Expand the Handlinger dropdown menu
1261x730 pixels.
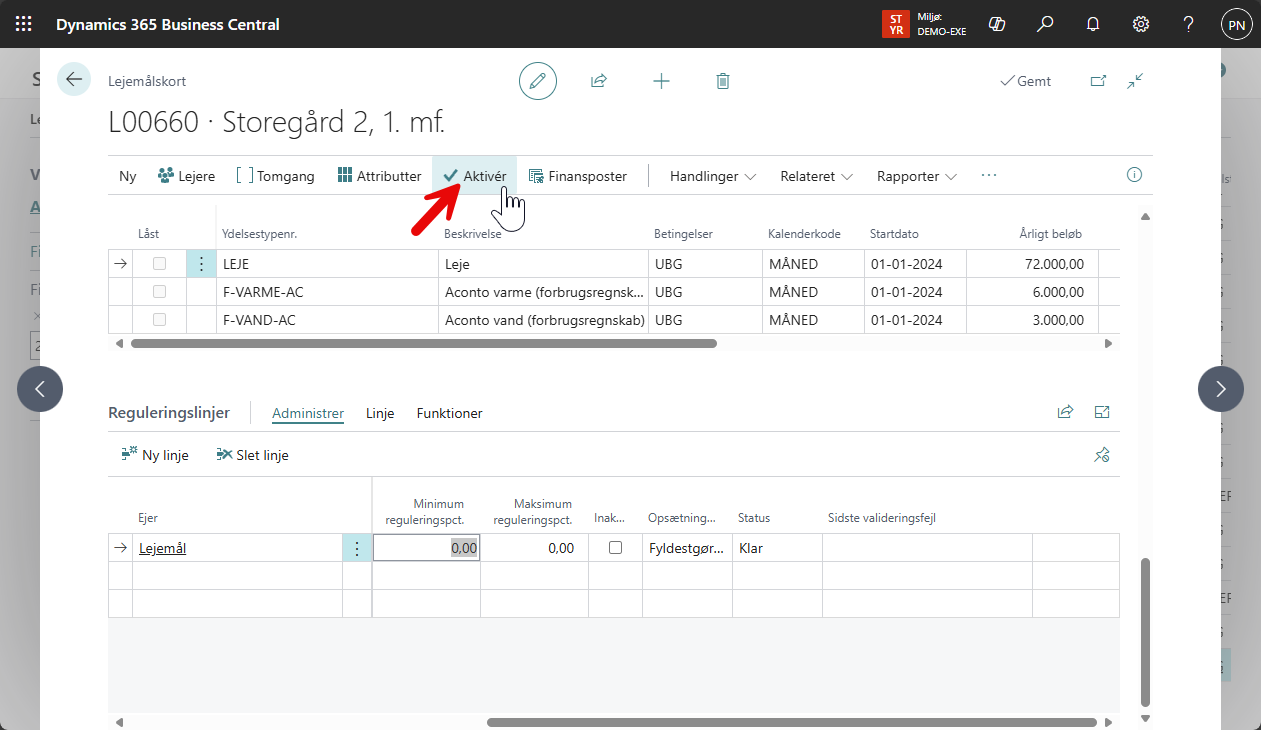[712, 176]
